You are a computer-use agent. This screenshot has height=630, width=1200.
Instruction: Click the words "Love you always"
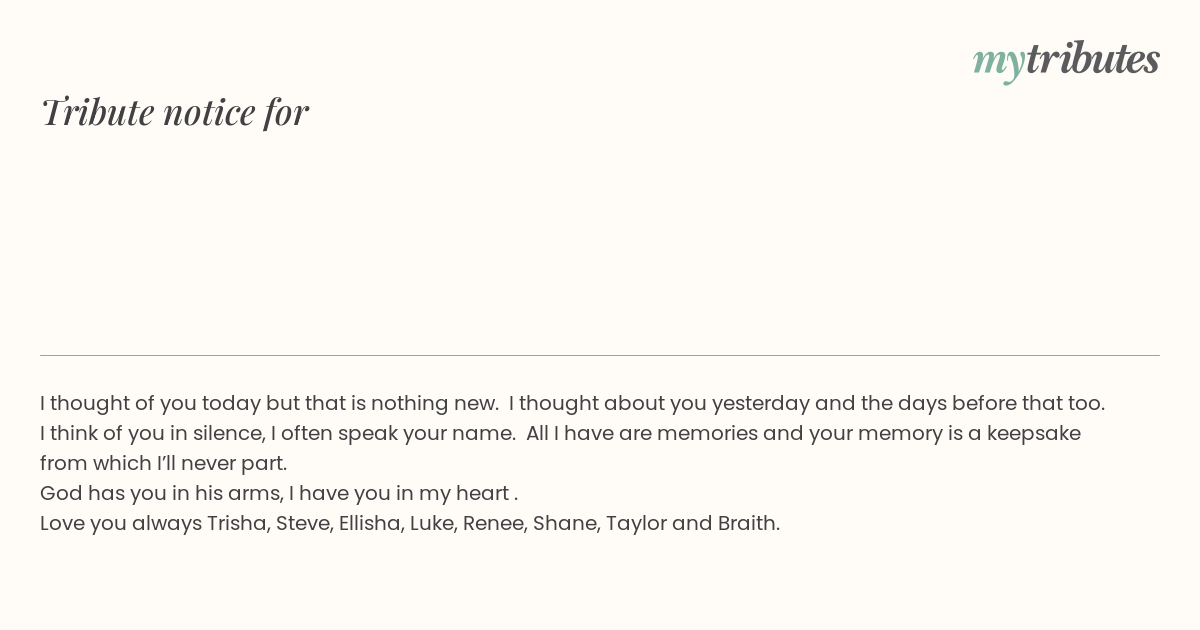(121, 523)
